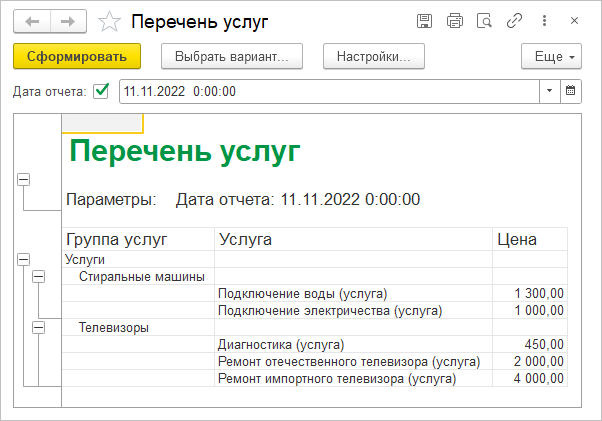Select the Услуги group row cell
Image resolution: width=602 pixels, height=421 pixels.
pyautogui.click(x=138, y=259)
